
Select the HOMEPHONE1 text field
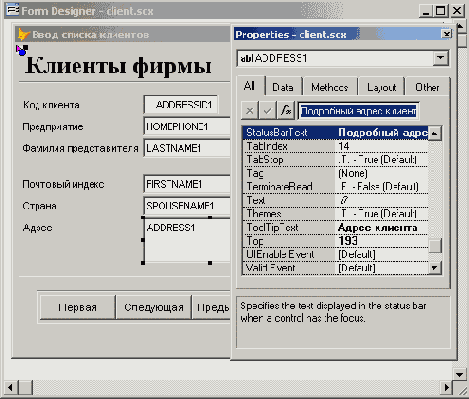click(x=187, y=126)
